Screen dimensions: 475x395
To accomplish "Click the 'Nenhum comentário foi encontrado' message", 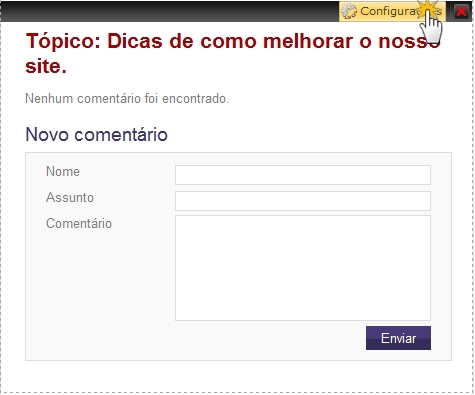I will [127, 99].
